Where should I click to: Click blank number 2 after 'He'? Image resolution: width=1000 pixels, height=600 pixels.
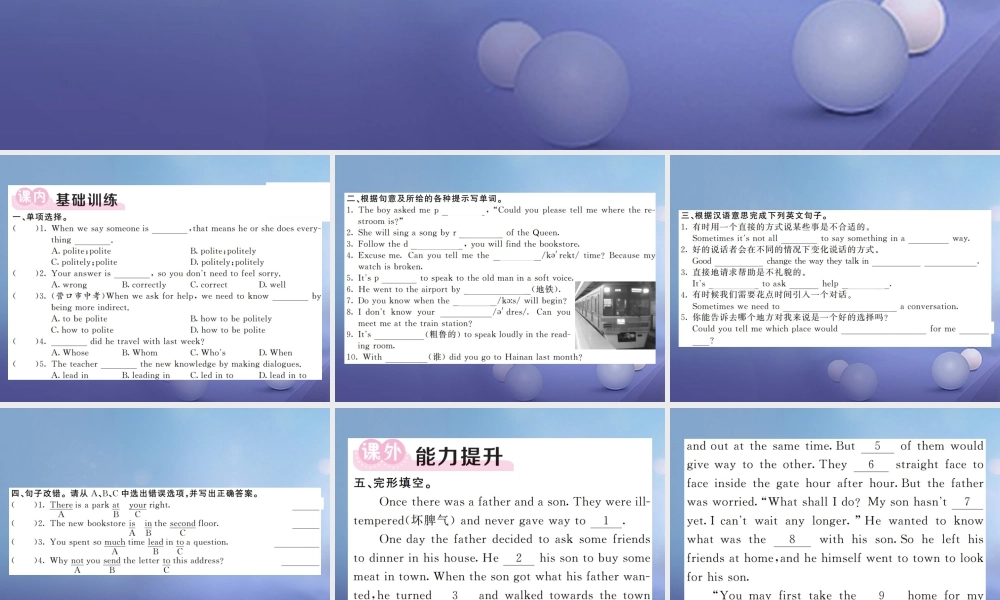[518, 558]
